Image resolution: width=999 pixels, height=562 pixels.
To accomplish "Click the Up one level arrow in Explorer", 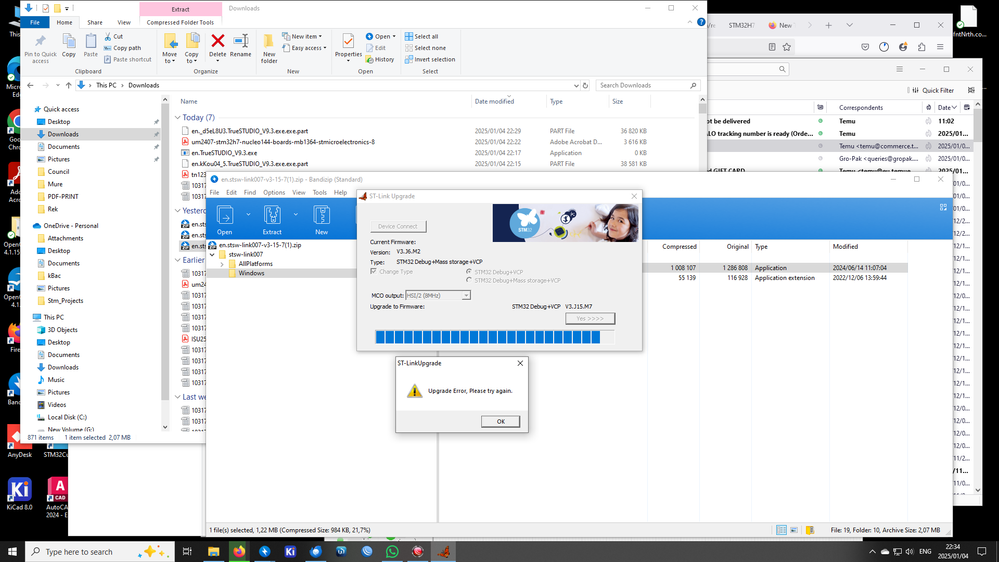I will pyautogui.click(x=68, y=85).
